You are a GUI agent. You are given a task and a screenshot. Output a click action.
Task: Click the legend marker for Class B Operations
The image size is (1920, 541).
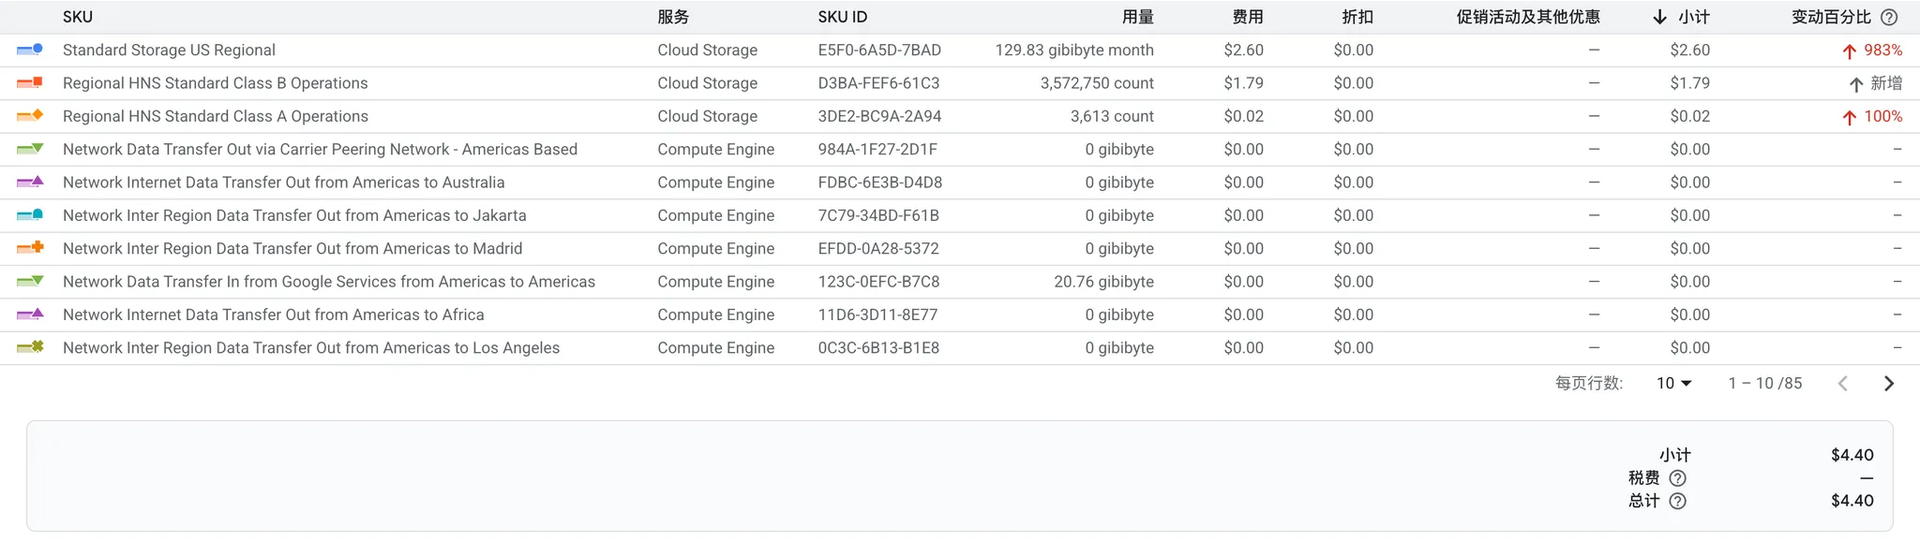(30, 83)
